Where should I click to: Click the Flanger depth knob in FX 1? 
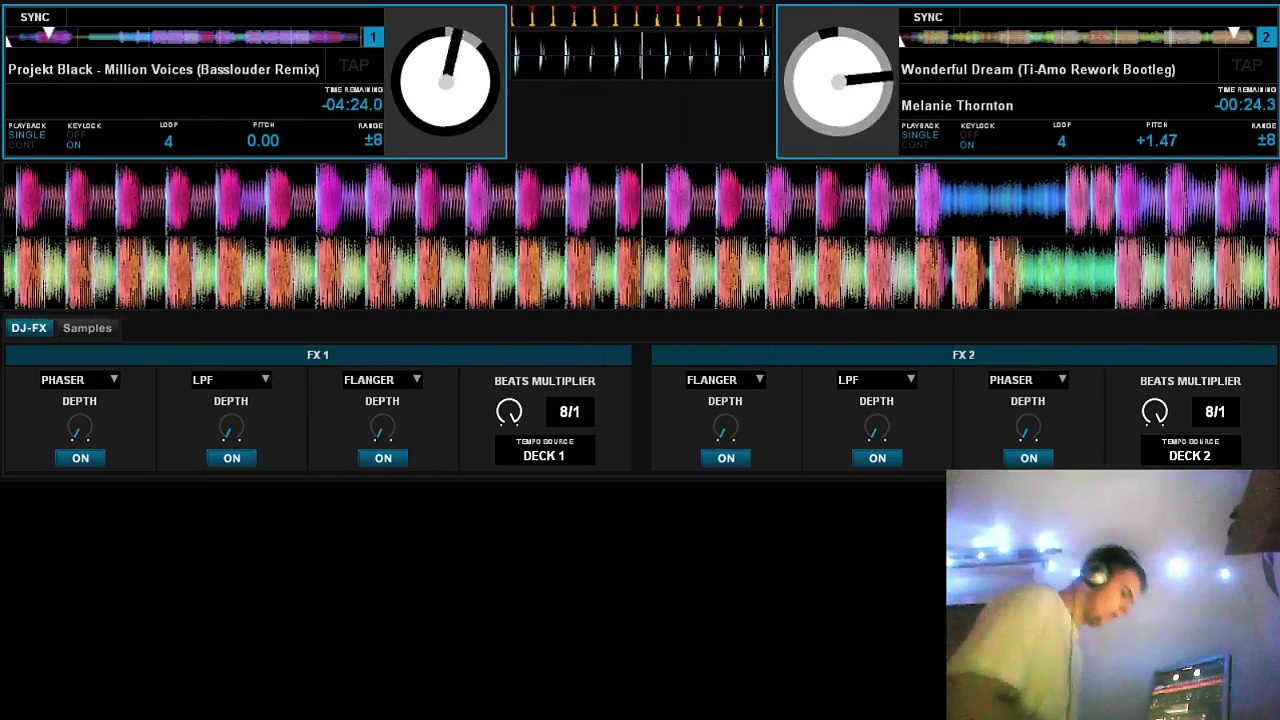[382, 430]
